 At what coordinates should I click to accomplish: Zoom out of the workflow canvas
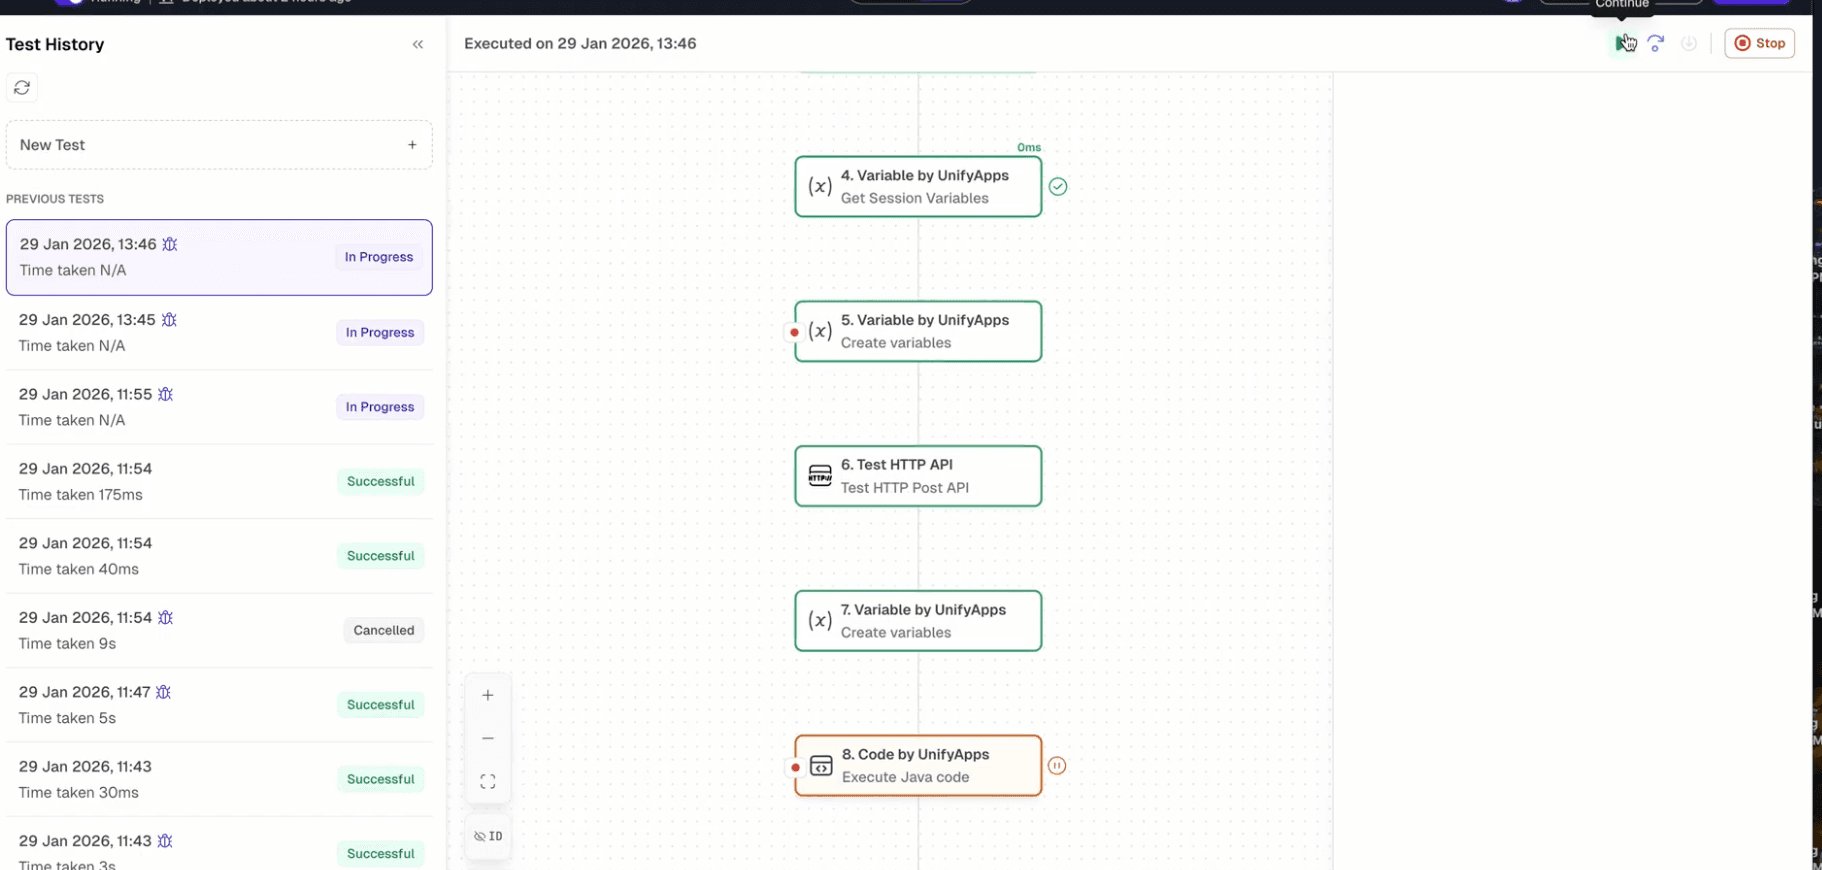coord(488,738)
